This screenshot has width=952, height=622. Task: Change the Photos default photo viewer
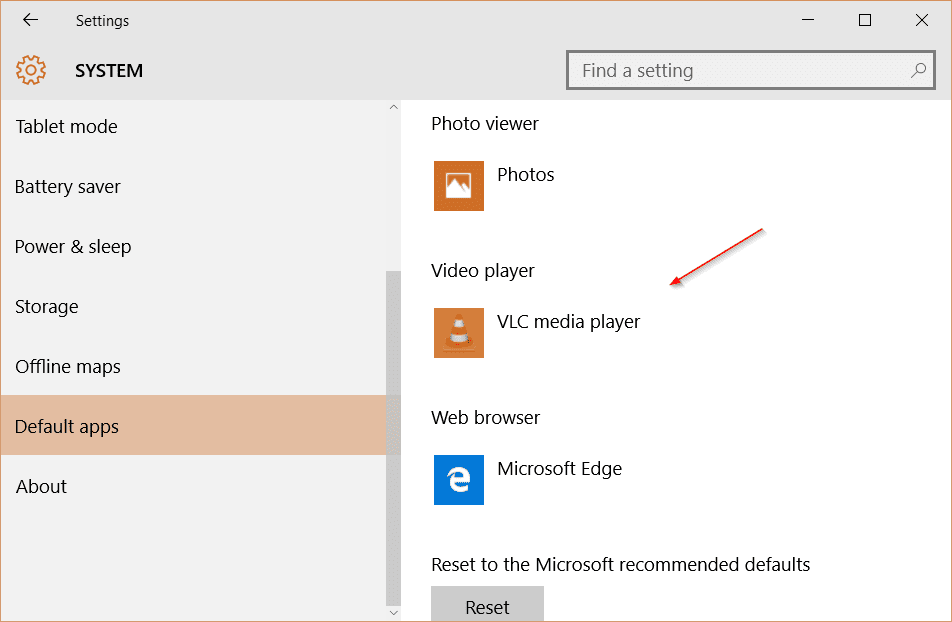(x=525, y=175)
